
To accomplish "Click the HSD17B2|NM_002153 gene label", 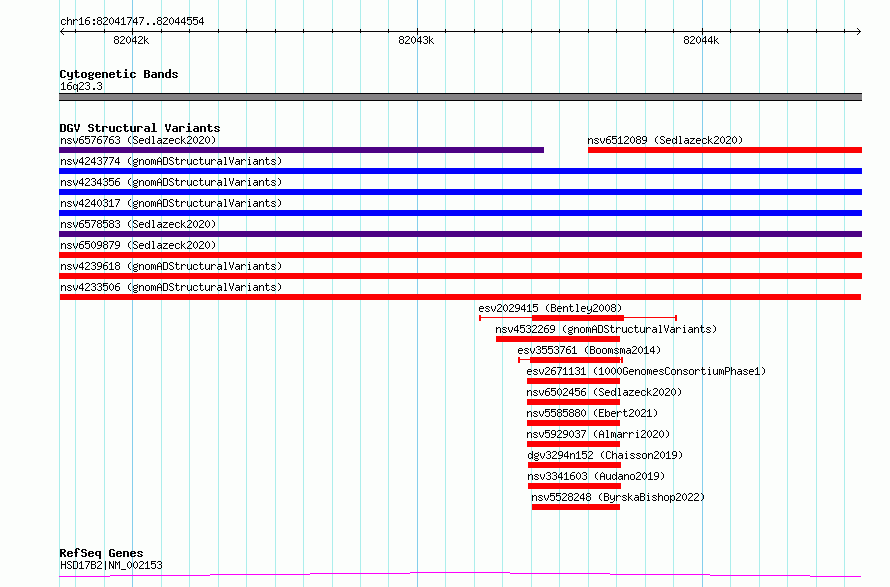I will tap(111, 565).
